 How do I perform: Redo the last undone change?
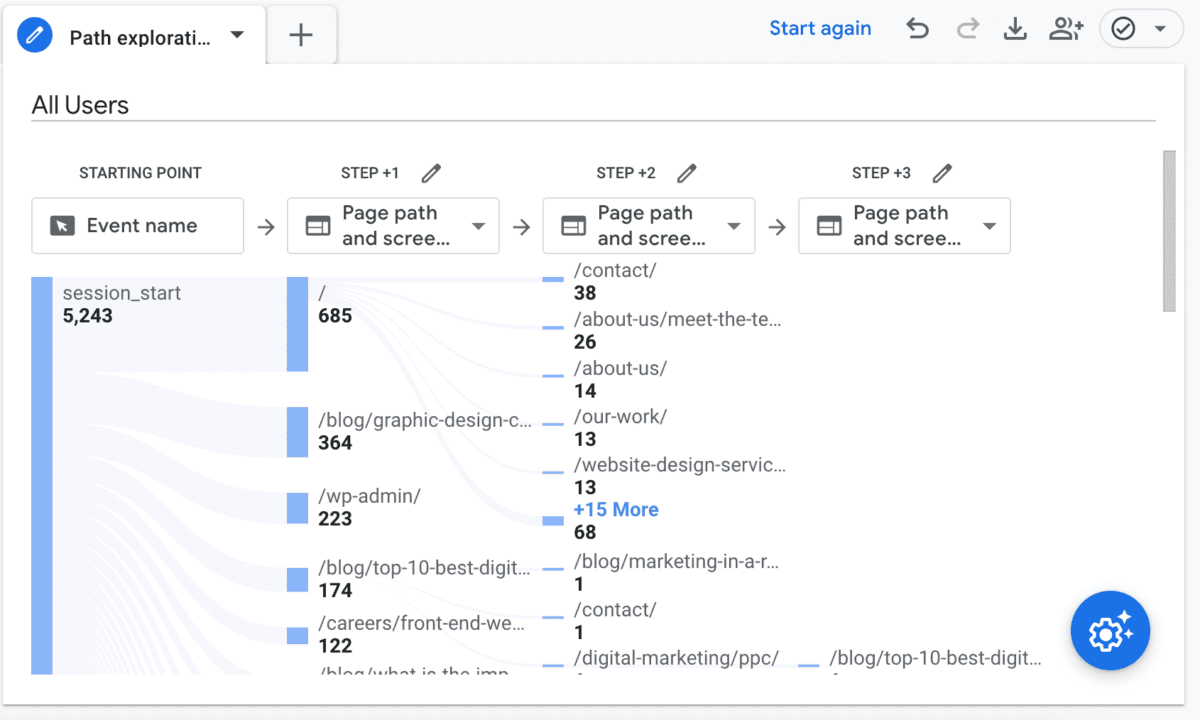tap(966, 28)
